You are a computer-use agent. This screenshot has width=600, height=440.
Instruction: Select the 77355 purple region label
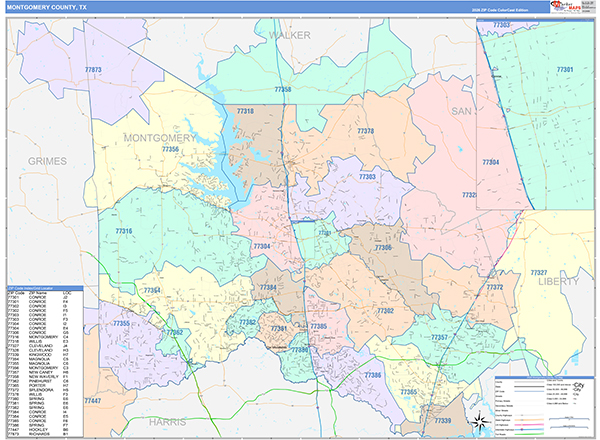click(x=121, y=324)
